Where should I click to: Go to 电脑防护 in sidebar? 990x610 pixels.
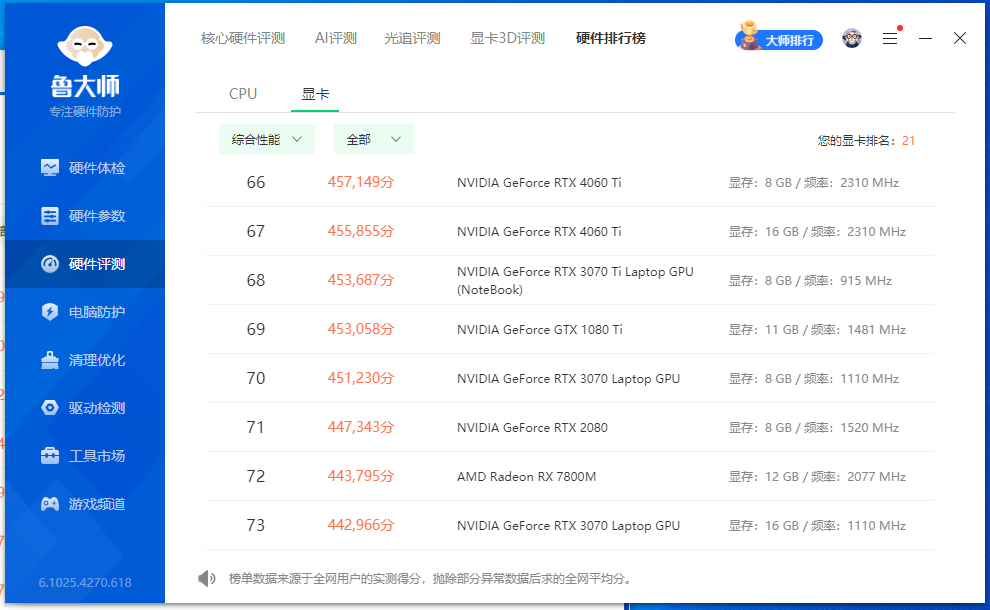85,312
